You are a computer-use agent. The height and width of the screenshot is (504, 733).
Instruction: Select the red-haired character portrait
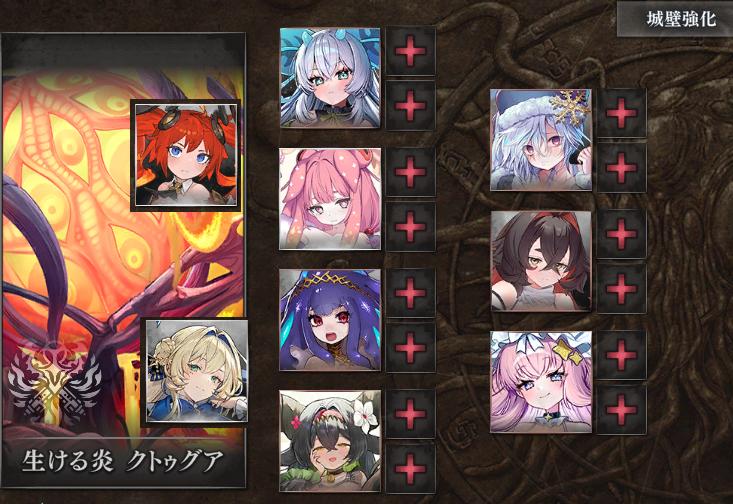(186, 155)
